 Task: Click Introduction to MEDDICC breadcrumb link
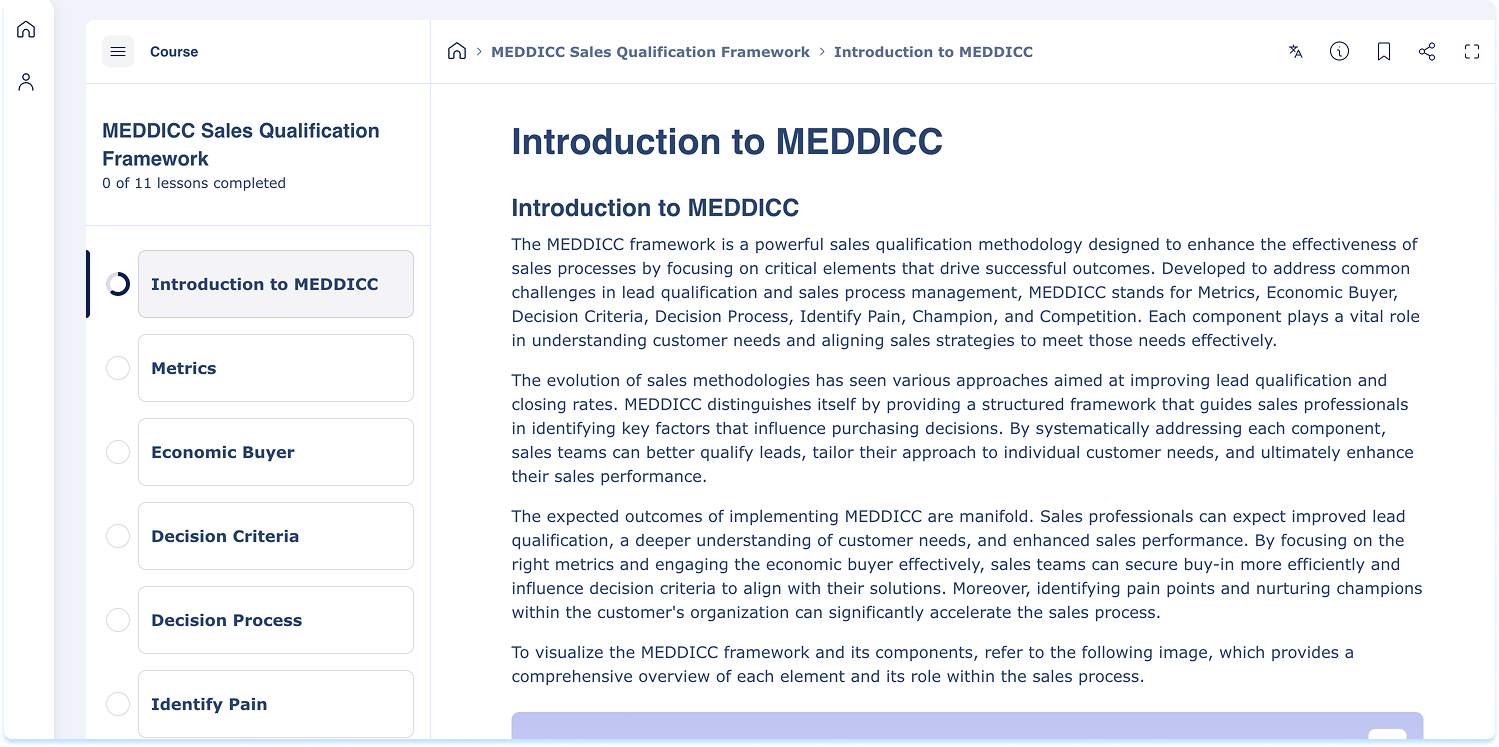coord(933,52)
